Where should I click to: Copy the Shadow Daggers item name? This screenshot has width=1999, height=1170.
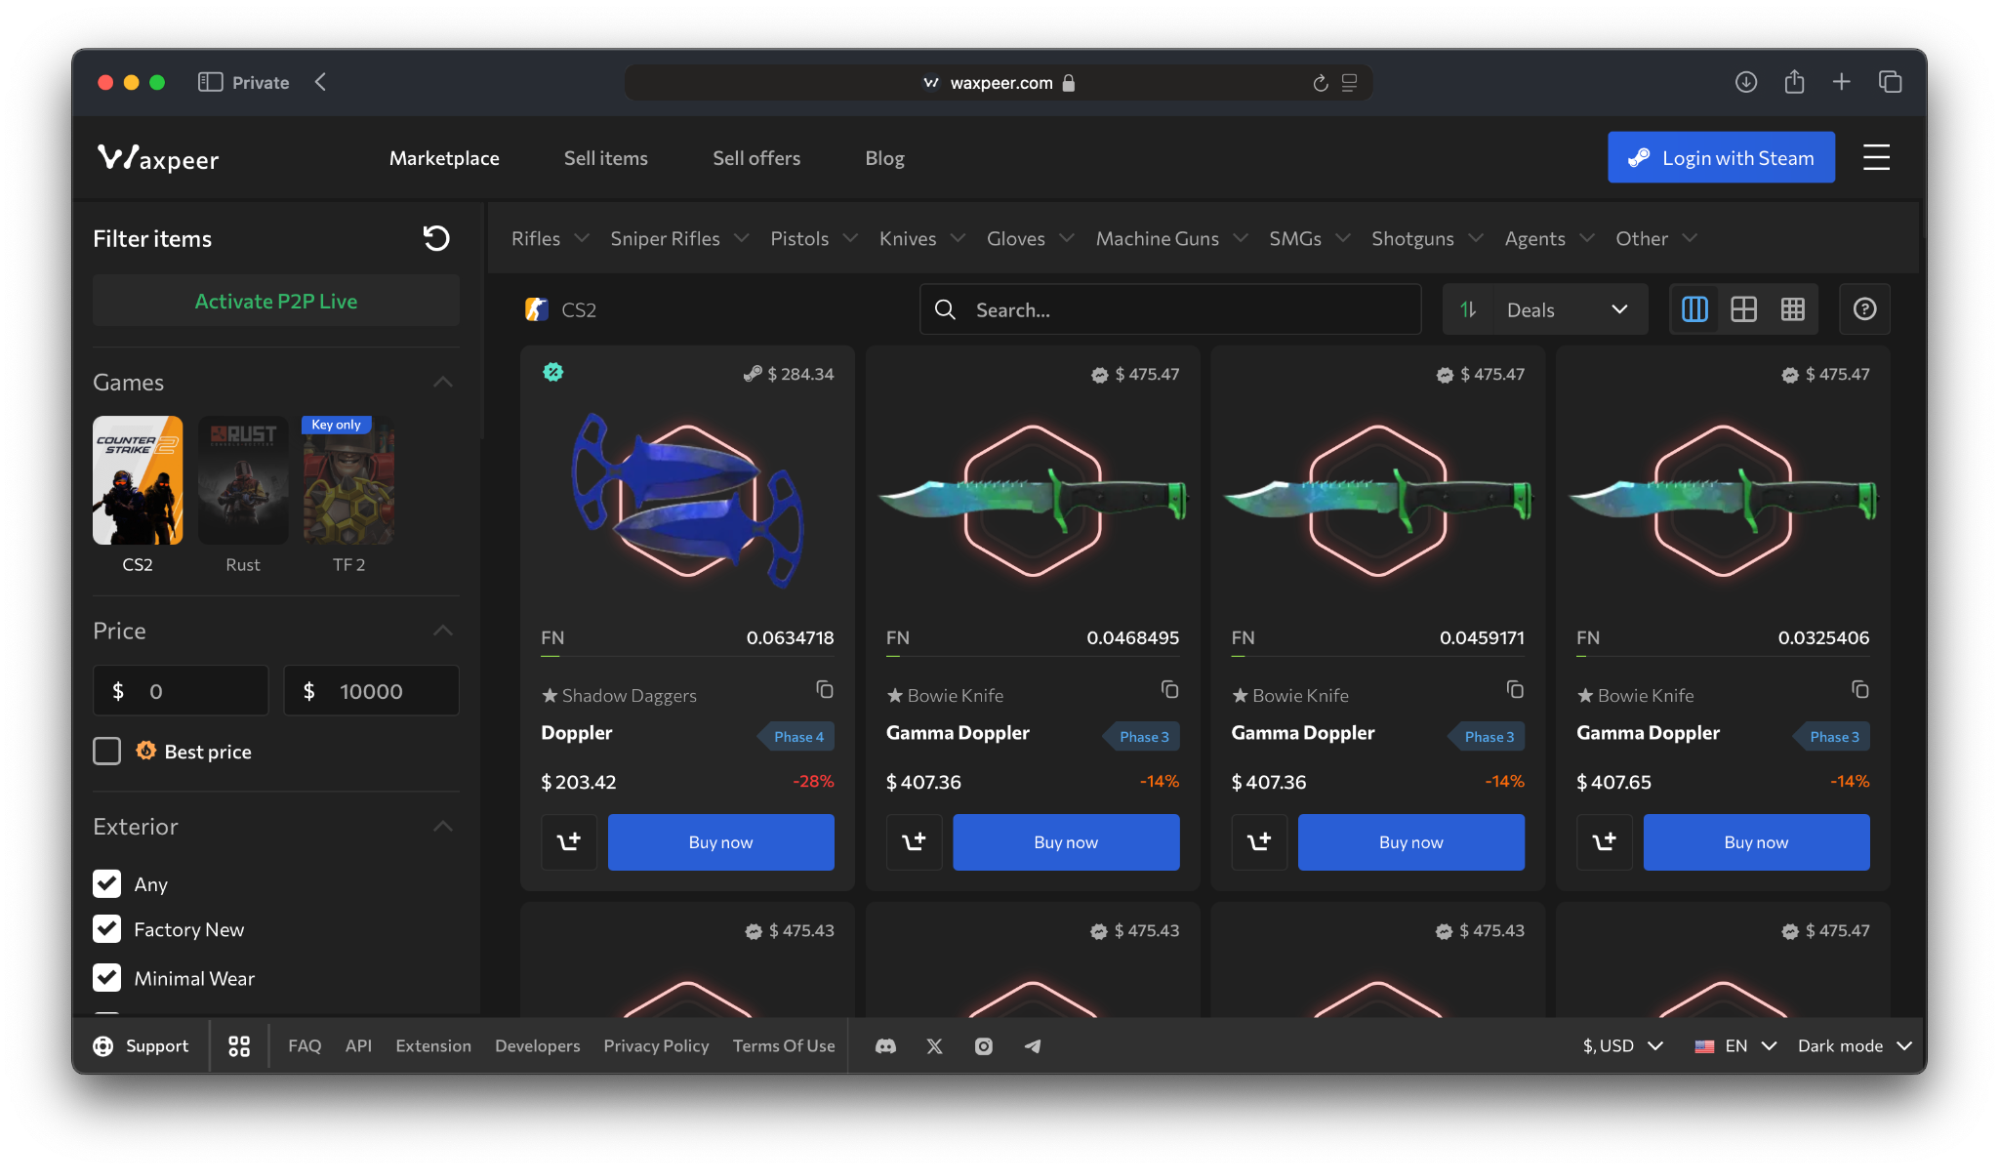pos(824,690)
